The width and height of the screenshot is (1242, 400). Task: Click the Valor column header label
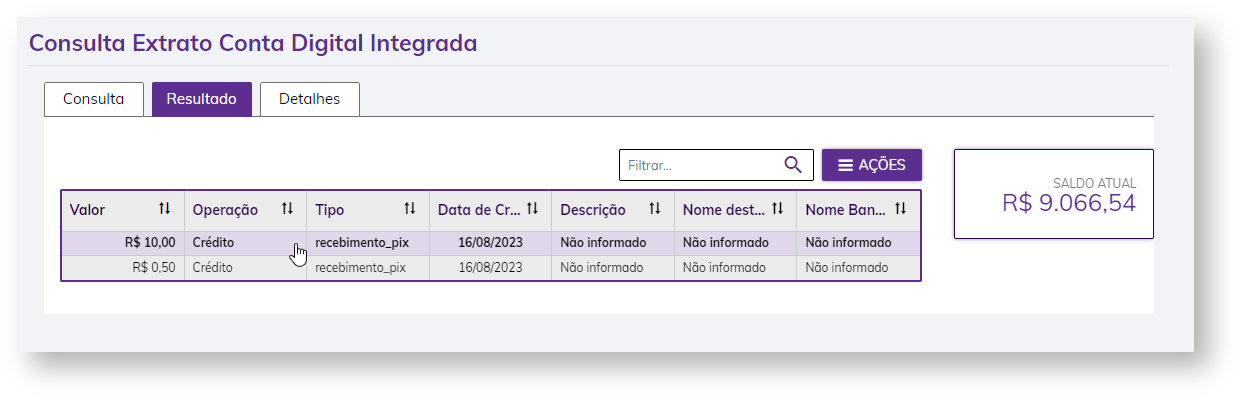point(88,210)
